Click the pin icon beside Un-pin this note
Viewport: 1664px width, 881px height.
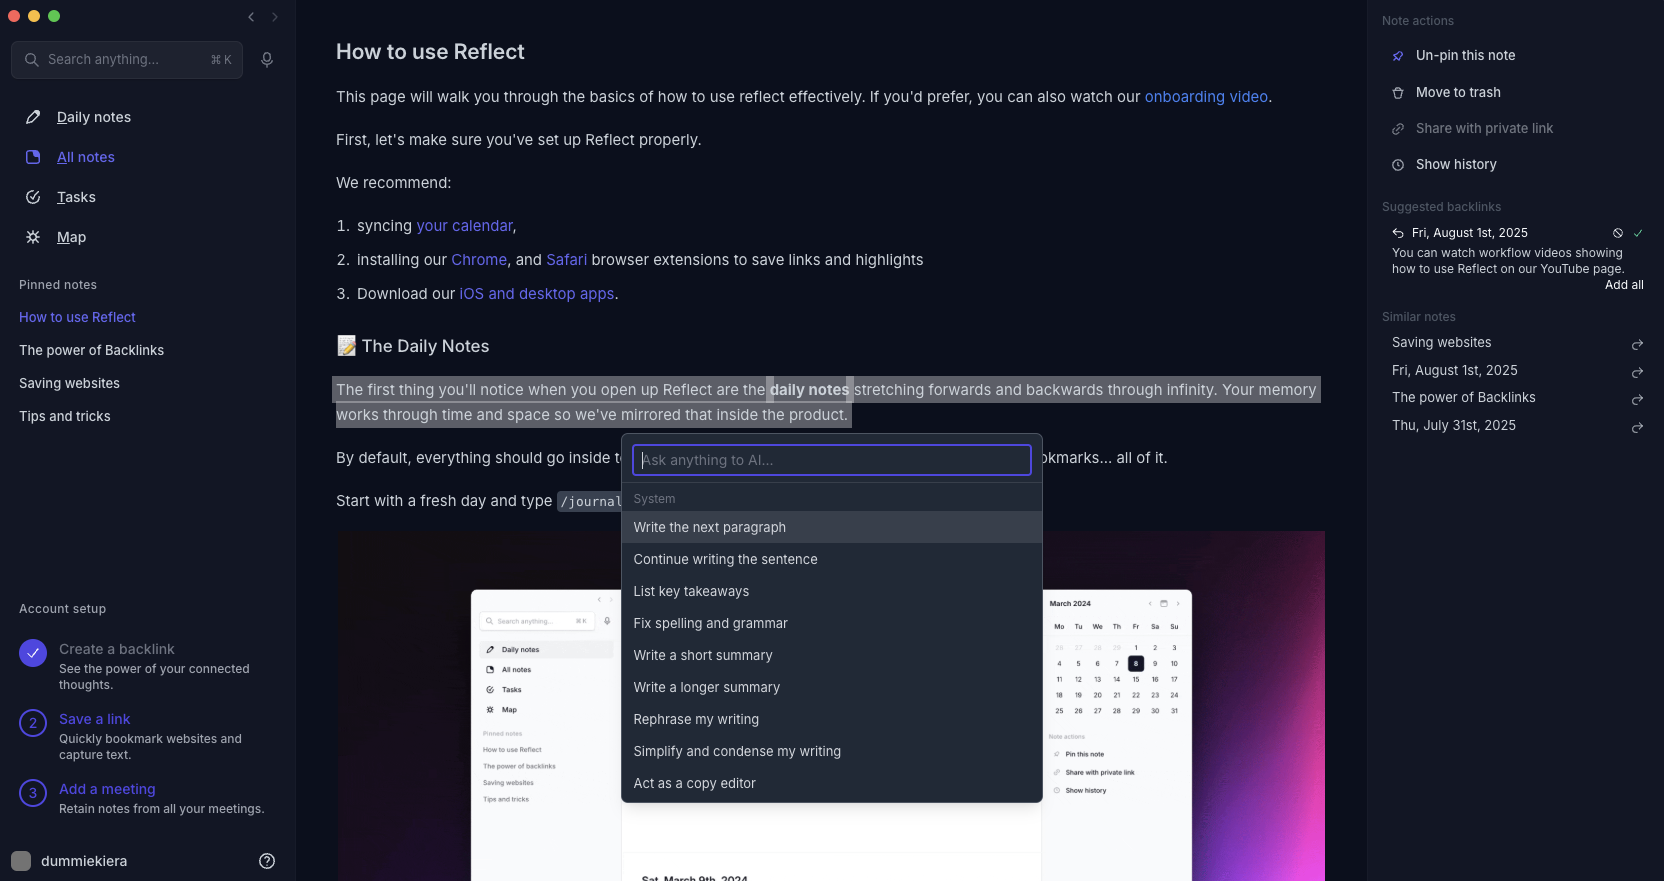pyautogui.click(x=1398, y=56)
